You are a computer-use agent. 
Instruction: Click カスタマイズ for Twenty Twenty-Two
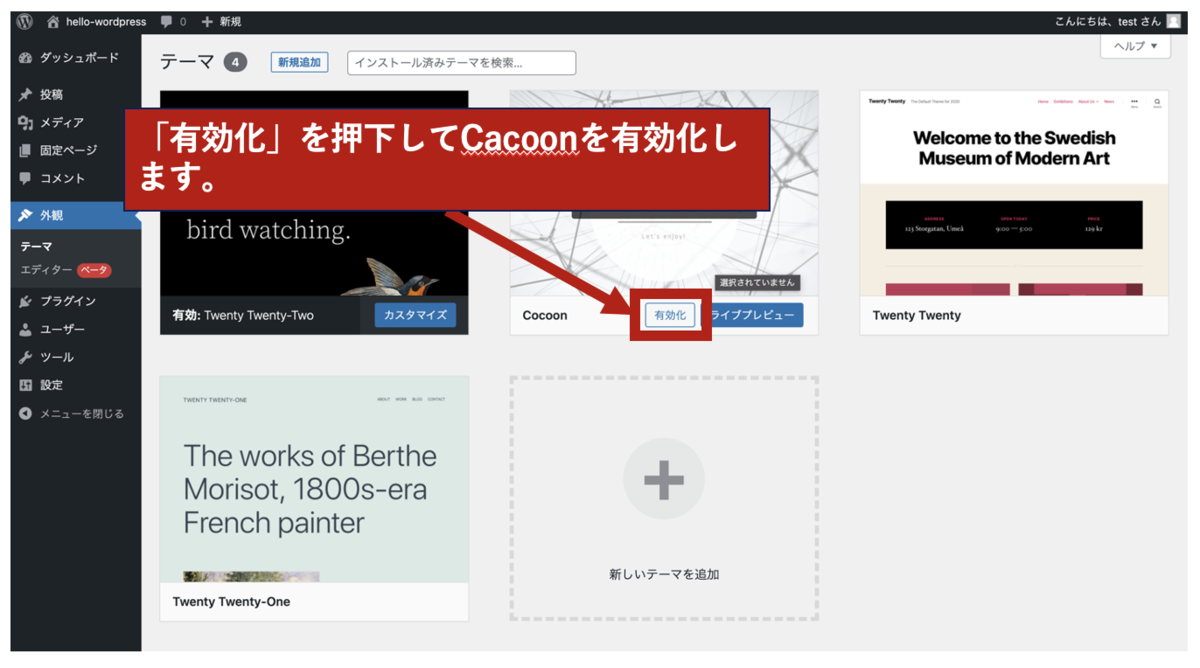coord(415,315)
